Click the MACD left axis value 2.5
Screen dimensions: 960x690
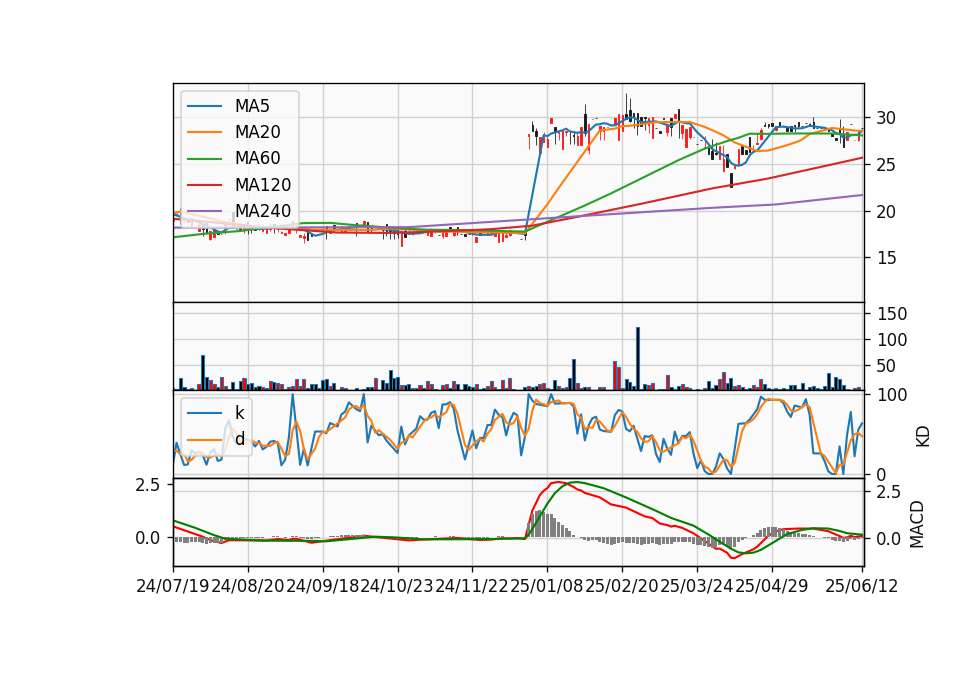click(x=148, y=485)
